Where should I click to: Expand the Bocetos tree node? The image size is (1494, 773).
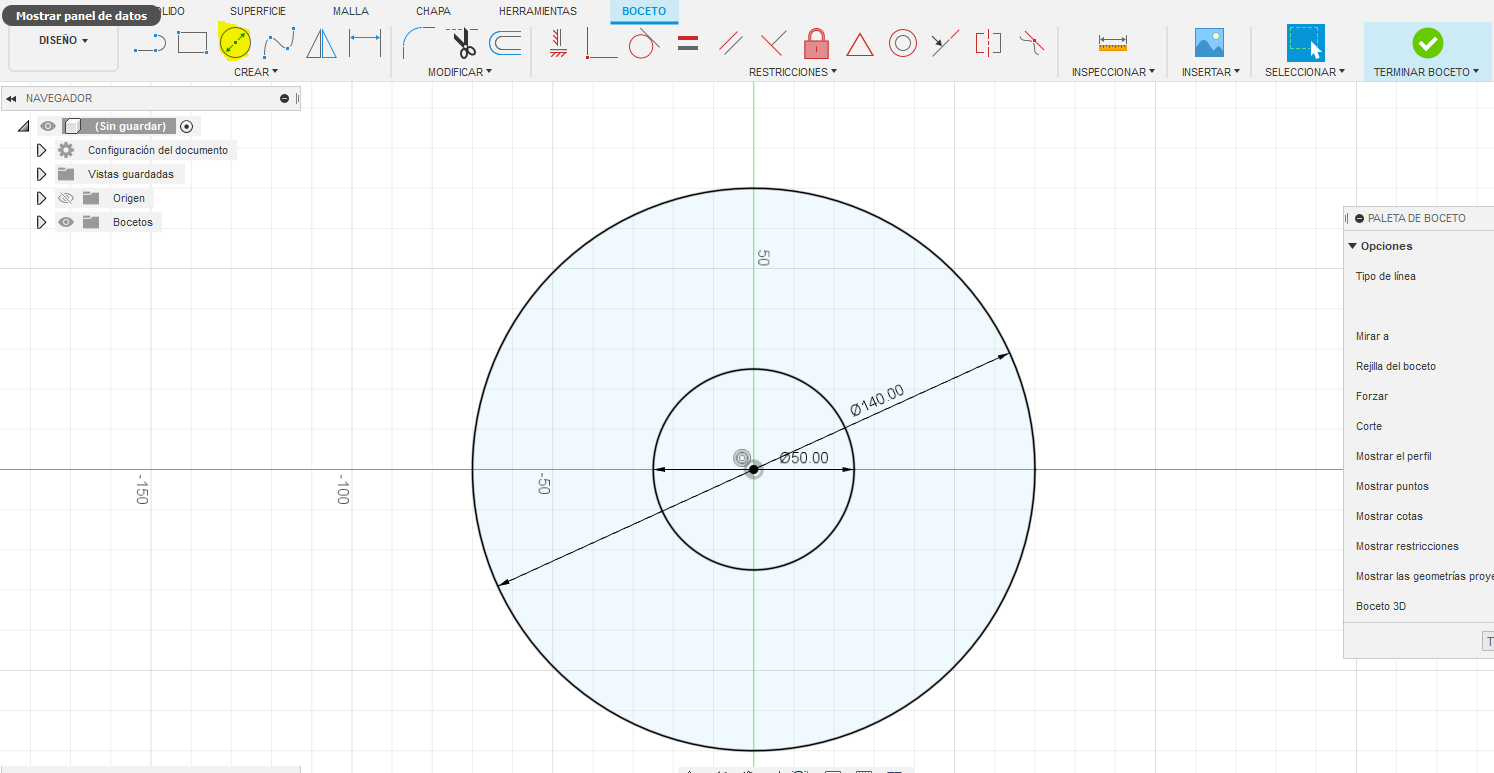click(41, 222)
